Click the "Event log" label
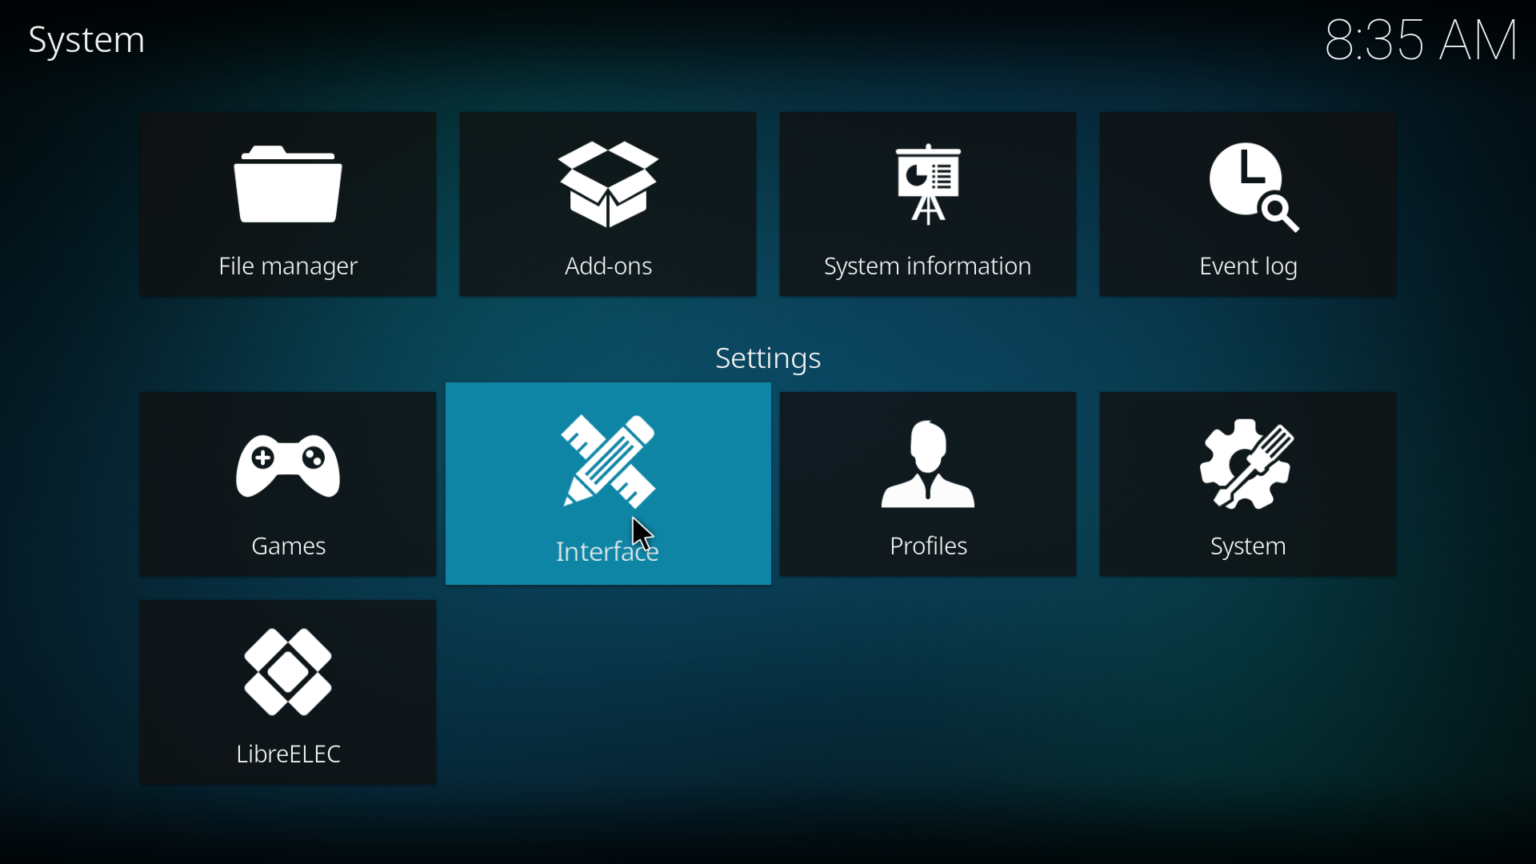Screen dimensions: 1536x864 point(1248,266)
